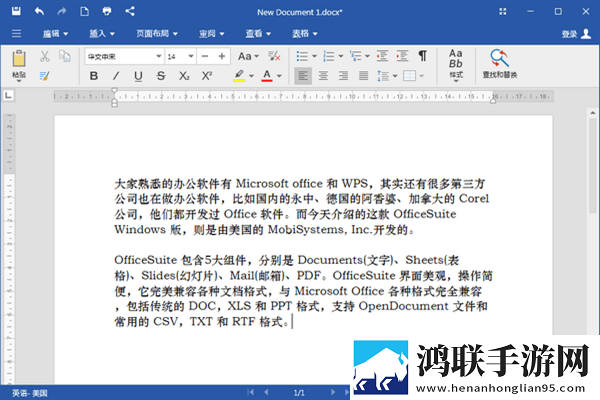
Task: Expand the numbered list dropdown
Action: 341,56
